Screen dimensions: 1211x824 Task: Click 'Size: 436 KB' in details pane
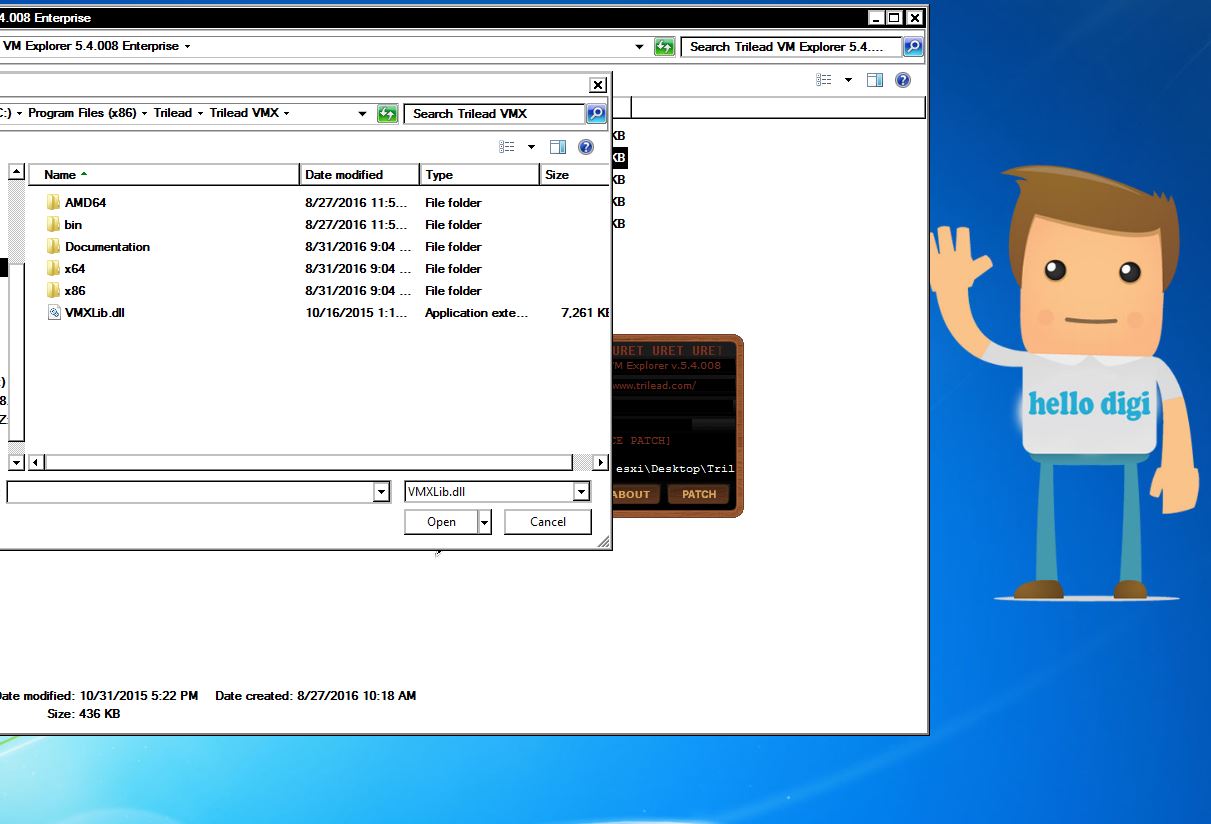click(83, 714)
